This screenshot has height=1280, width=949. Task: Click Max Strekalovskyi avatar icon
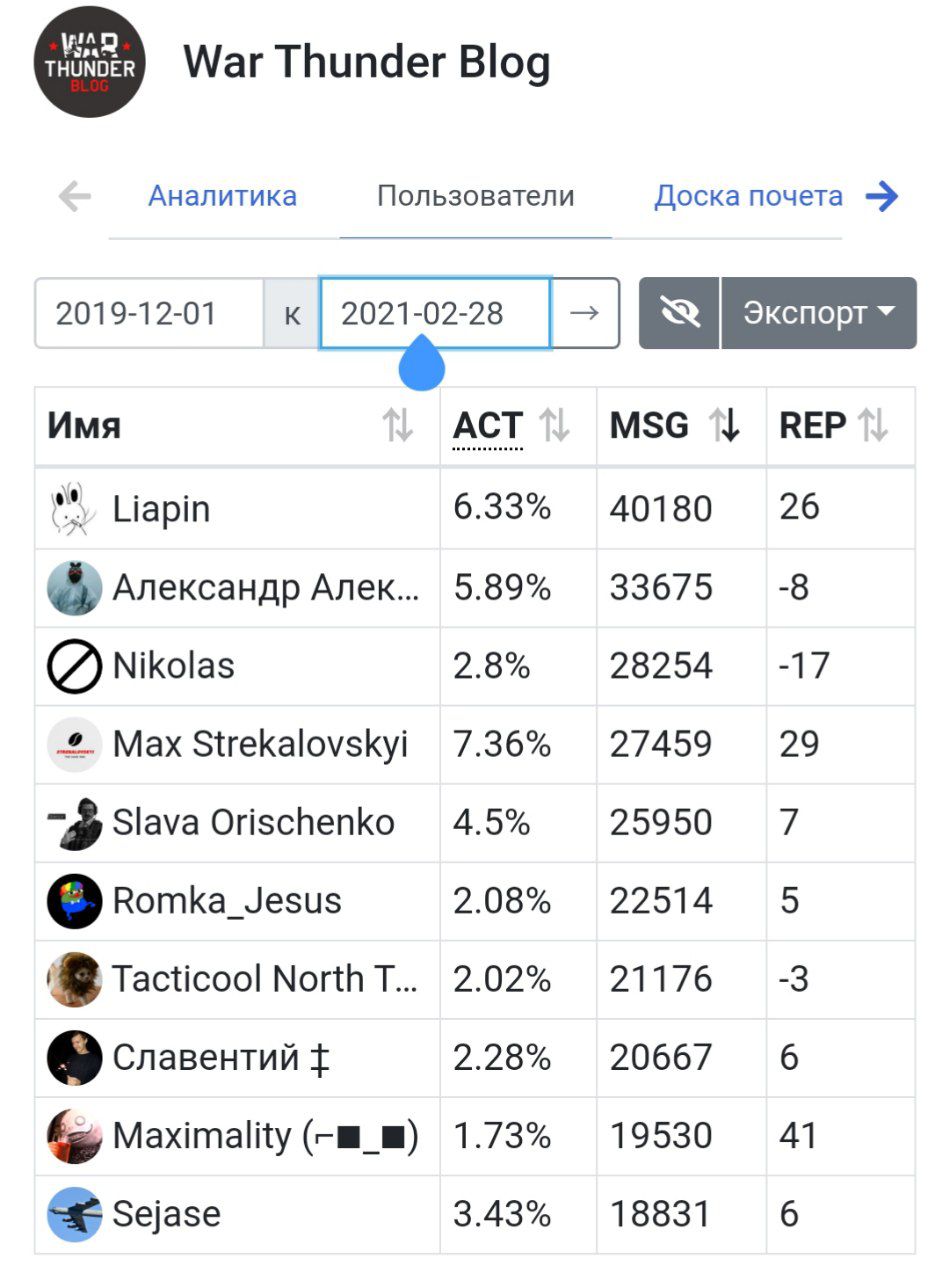point(74,745)
